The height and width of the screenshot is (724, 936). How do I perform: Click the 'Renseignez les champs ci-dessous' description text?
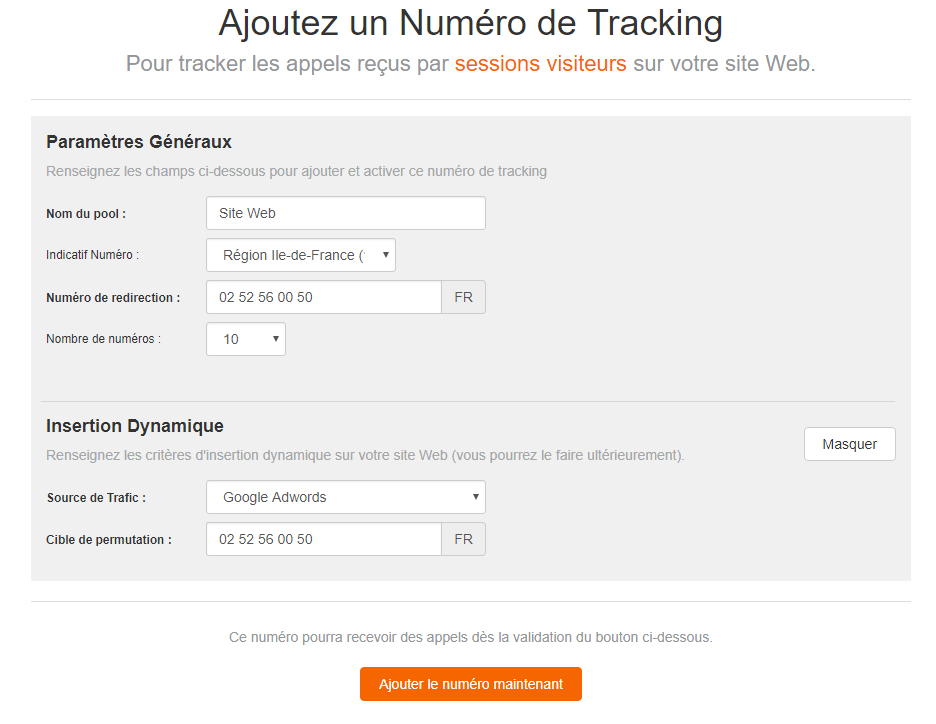296,171
